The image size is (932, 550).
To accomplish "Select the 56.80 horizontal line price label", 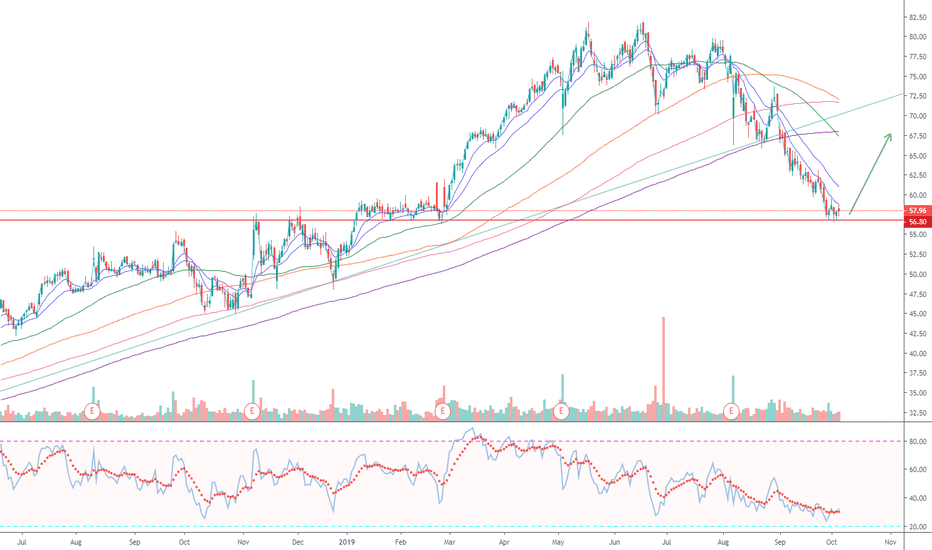I will click(917, 222).
